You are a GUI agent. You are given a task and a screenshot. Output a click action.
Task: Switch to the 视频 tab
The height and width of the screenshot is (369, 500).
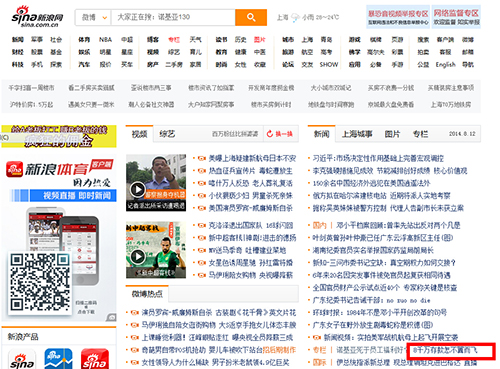tap(139, 134)
